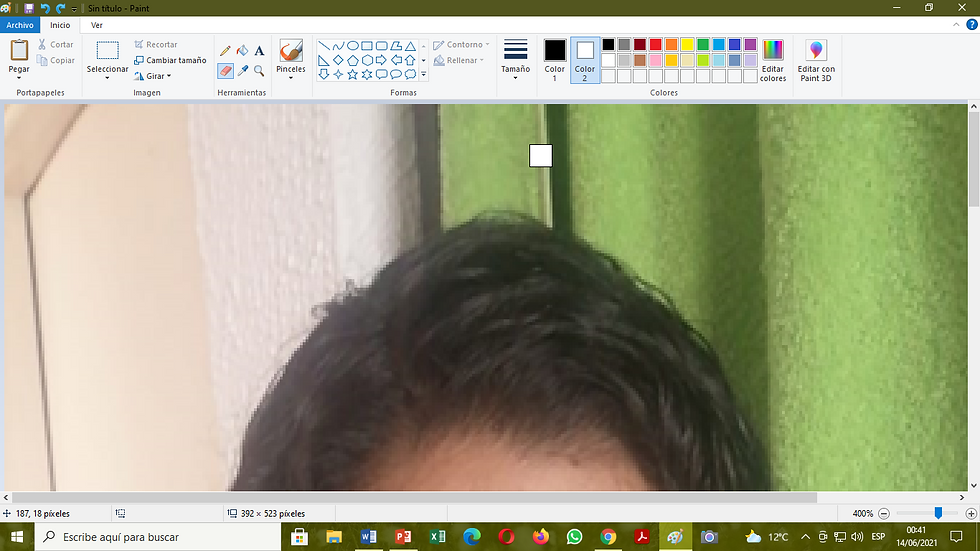Choose the right triangle shape
Image resolution: width=980 pixels, height=551 pixels.
[324, 60]
